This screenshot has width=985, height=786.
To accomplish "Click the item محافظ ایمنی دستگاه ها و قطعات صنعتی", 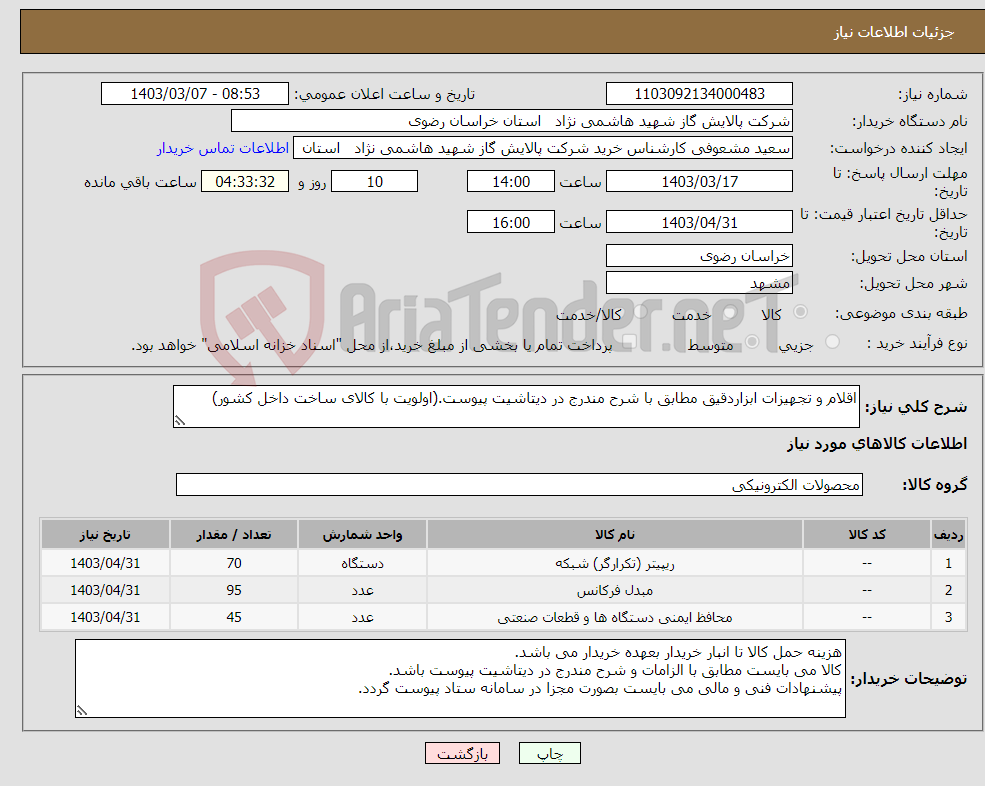I will (x=614, y=618).
